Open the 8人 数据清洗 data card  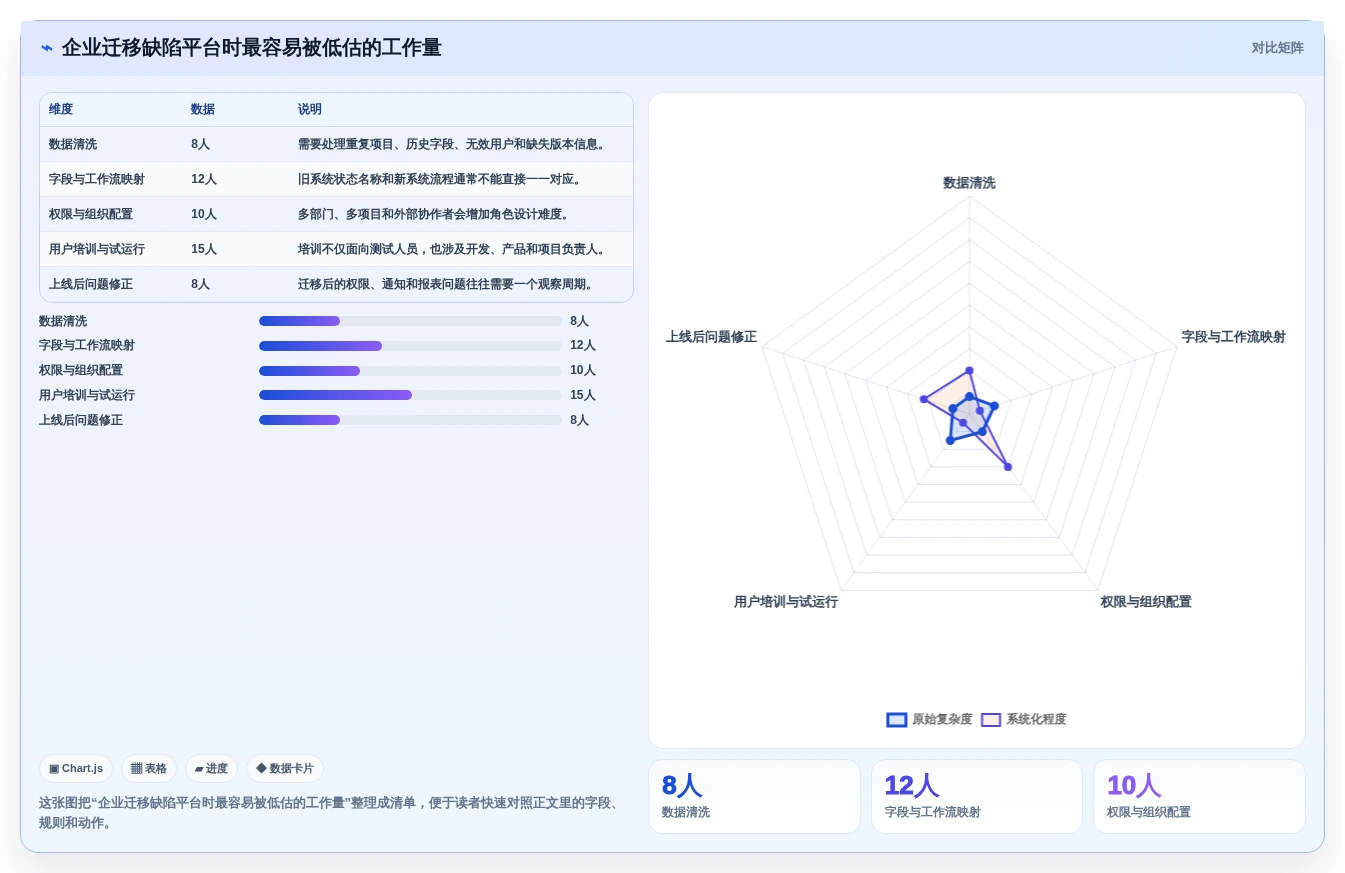(x=754, y=796)
